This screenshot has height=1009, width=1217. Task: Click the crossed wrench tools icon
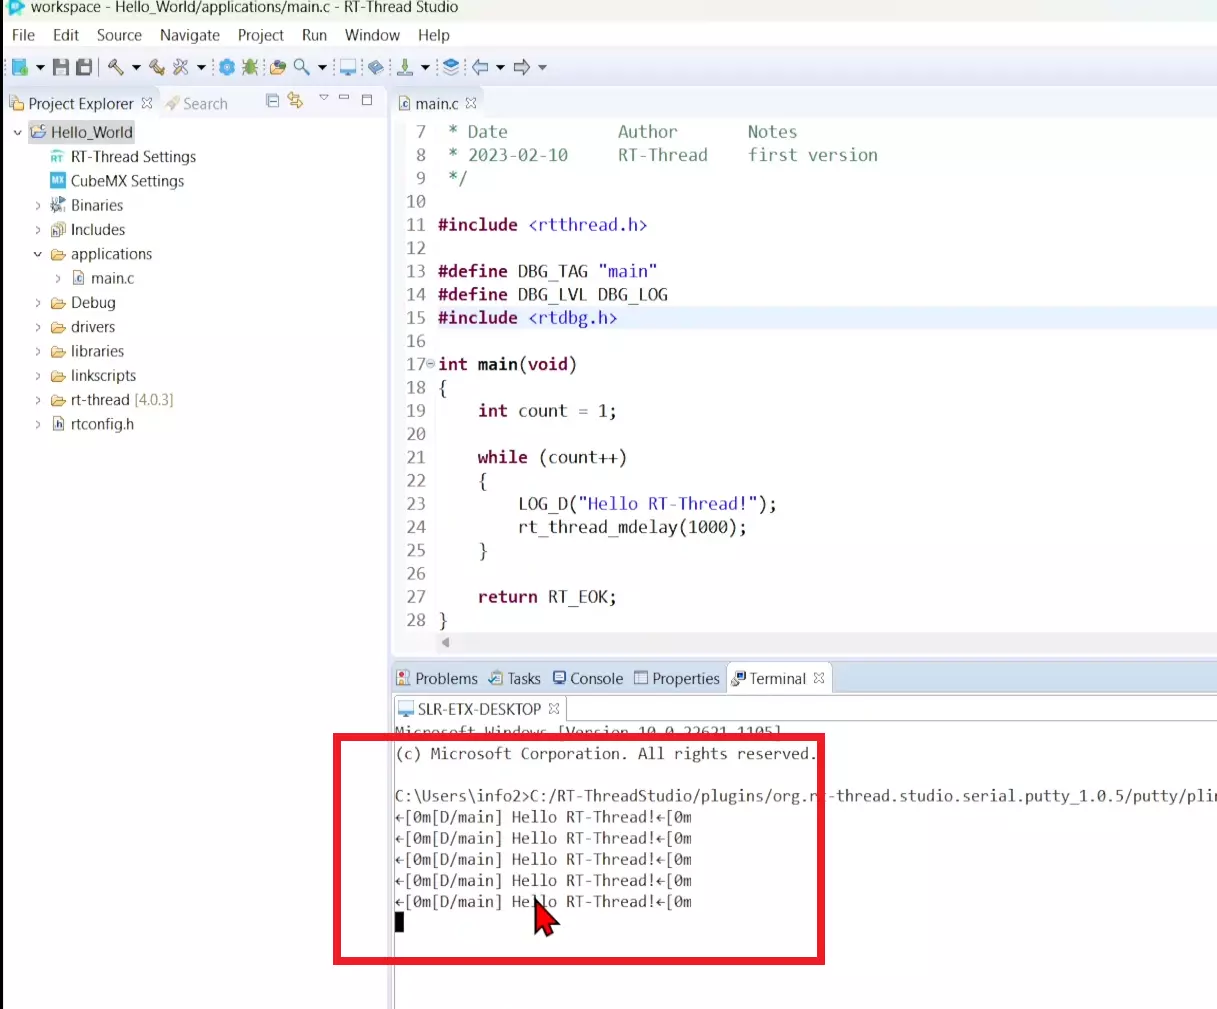tap(180, 67)
